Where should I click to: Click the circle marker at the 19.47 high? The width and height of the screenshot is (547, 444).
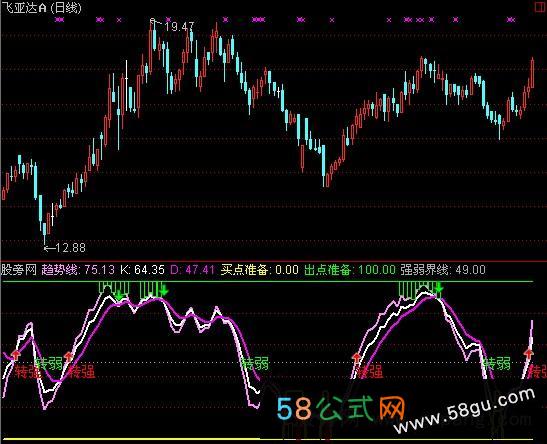[x=152, y=21]
